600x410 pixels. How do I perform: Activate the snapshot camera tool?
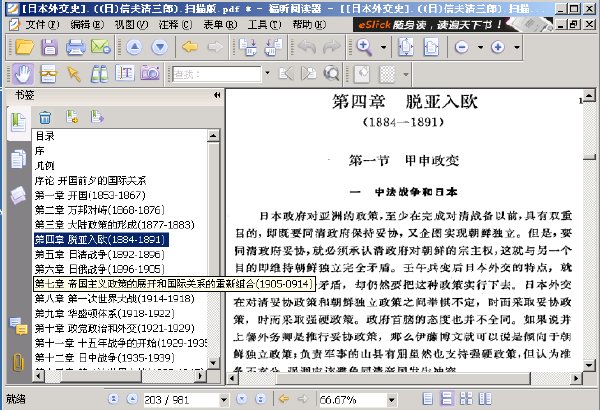150,73
